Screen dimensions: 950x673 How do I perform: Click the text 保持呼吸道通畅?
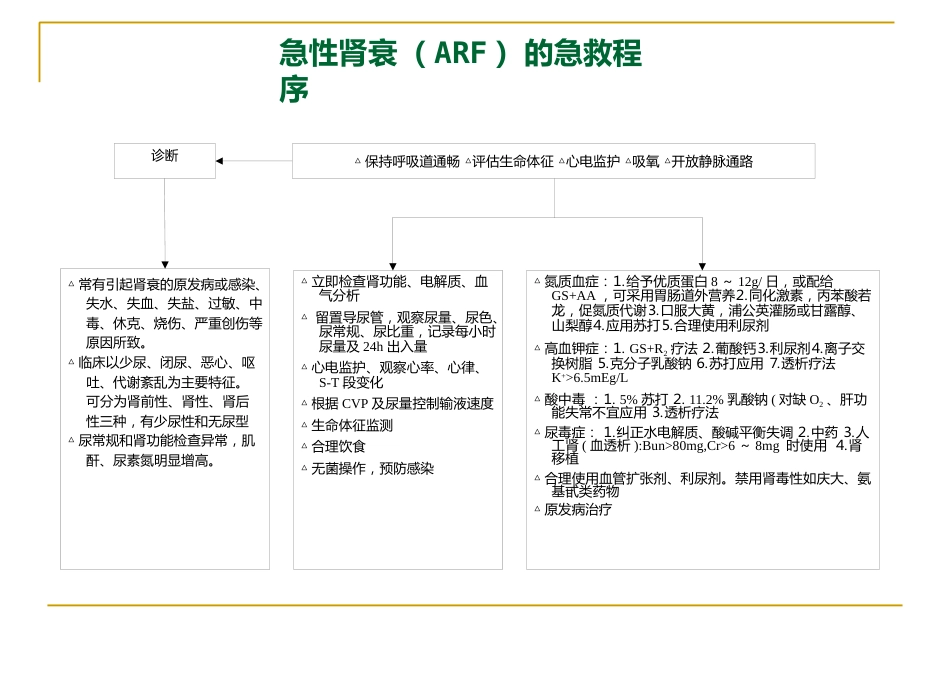click(412, 162)
